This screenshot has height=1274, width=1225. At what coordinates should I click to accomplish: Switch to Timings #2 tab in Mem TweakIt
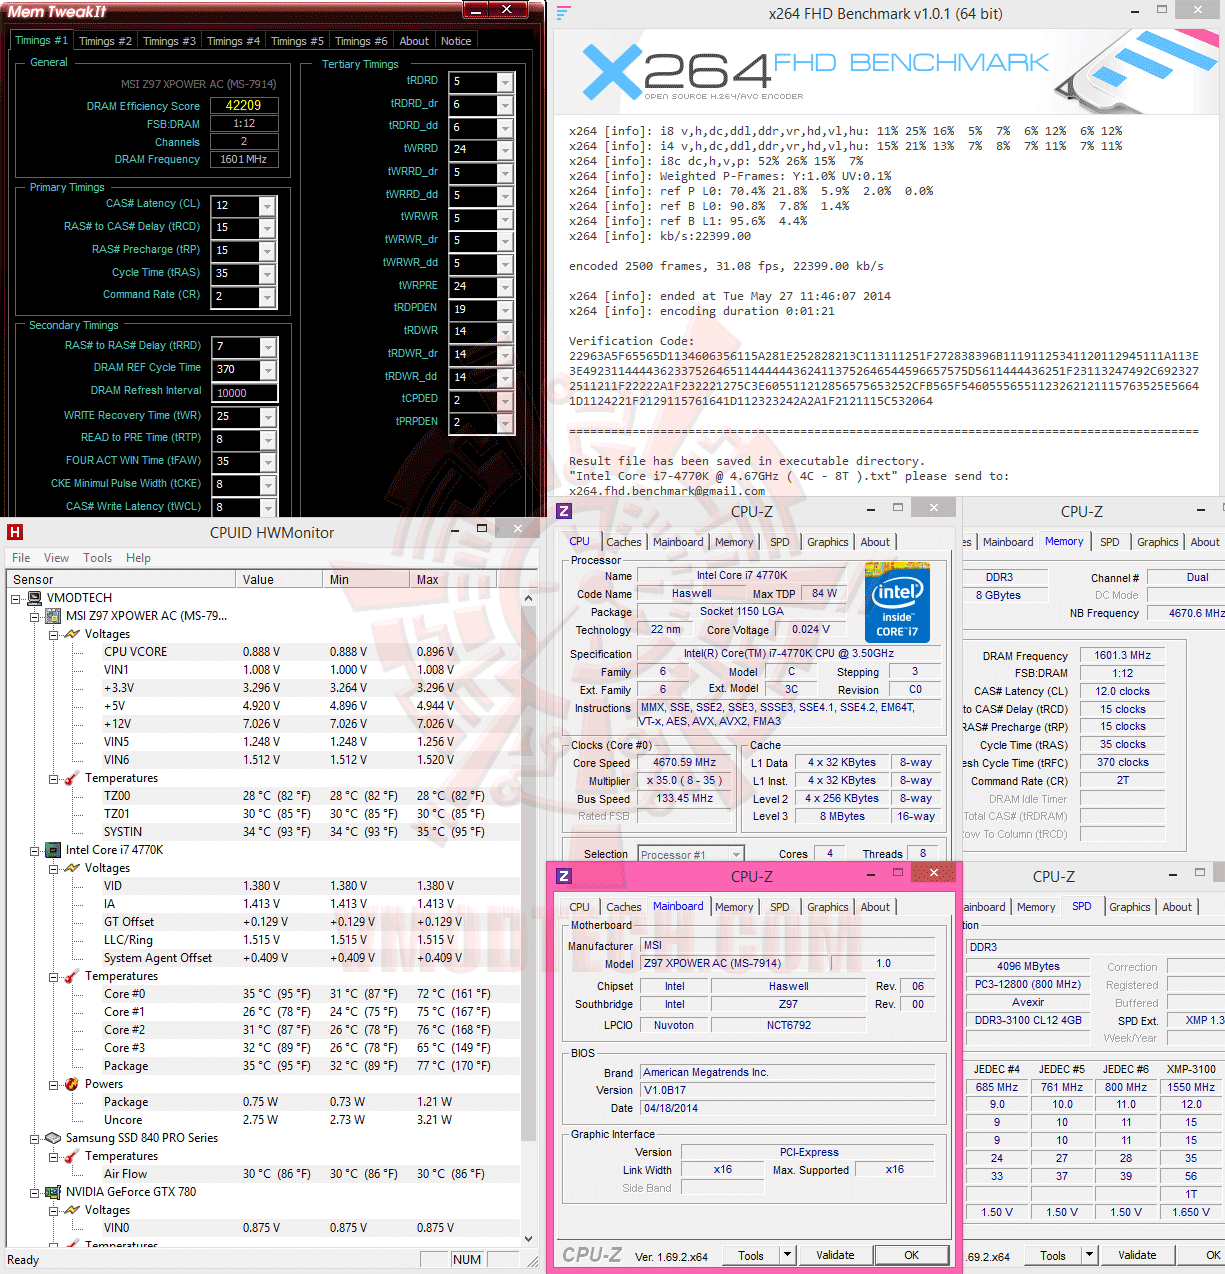click(x=105, y=41)
